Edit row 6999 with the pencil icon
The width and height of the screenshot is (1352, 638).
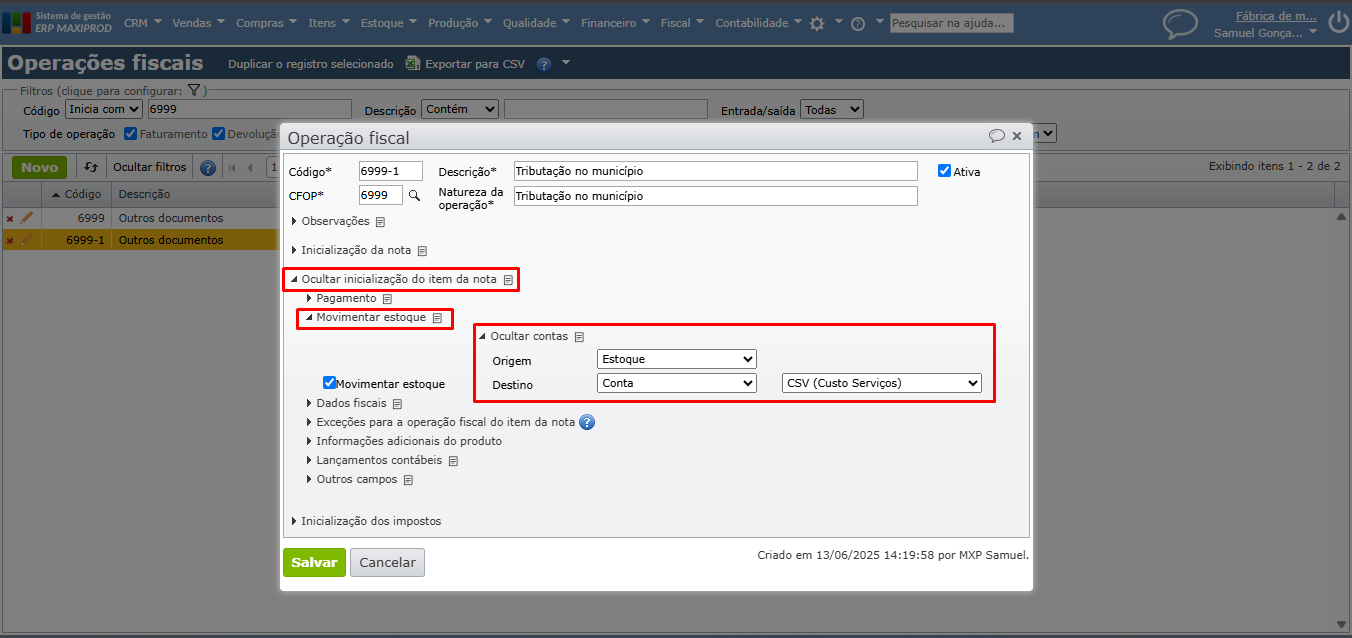tap(27, 218)
